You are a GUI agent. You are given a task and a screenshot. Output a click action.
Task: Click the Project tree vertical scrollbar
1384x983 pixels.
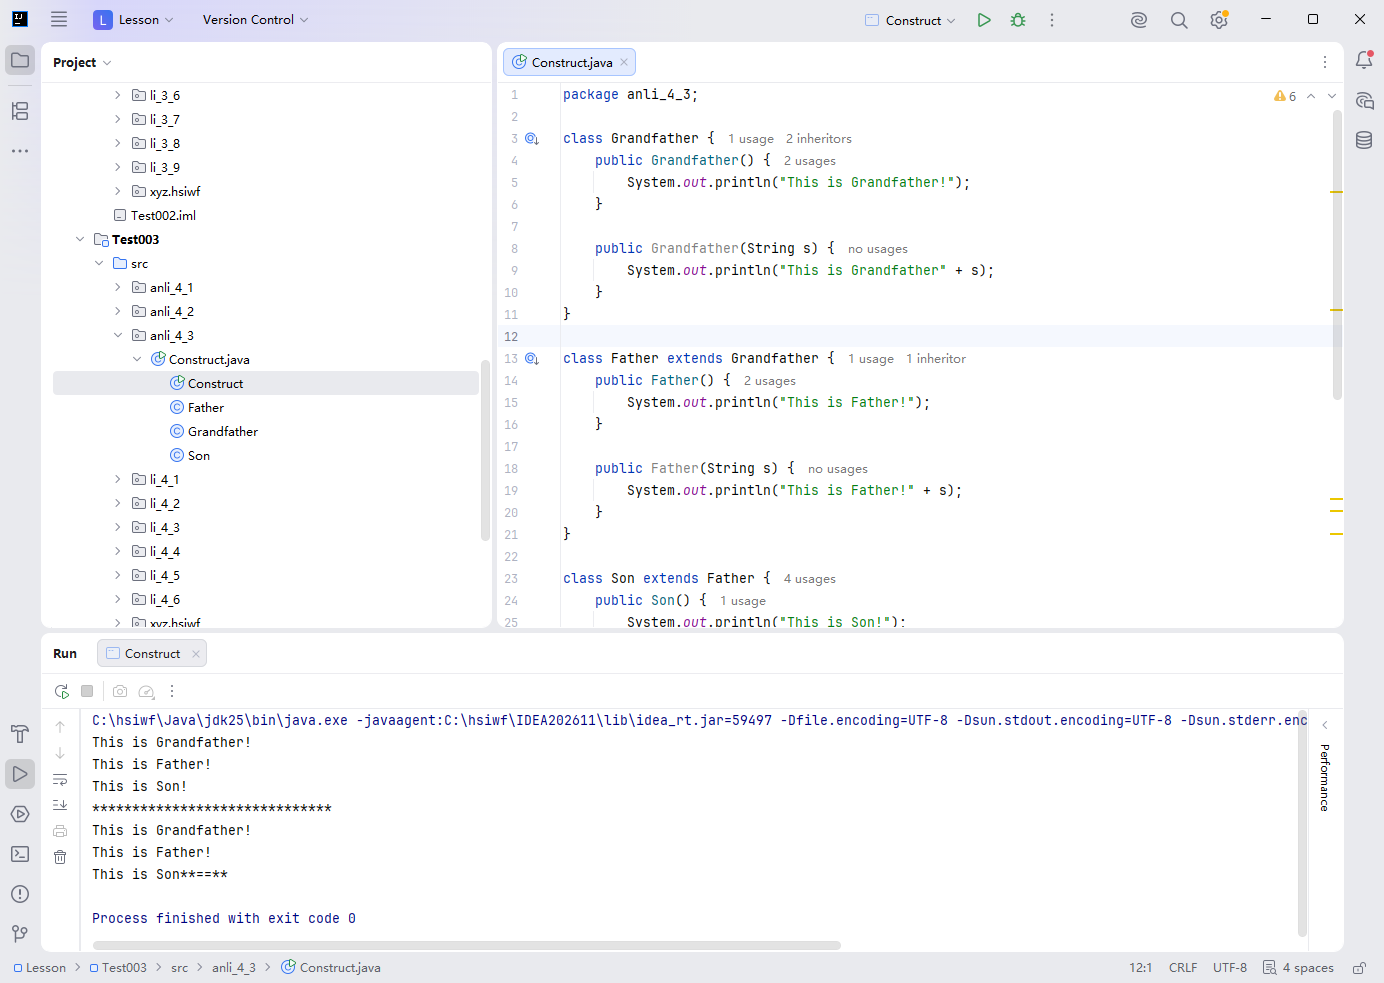pos(486,450)
